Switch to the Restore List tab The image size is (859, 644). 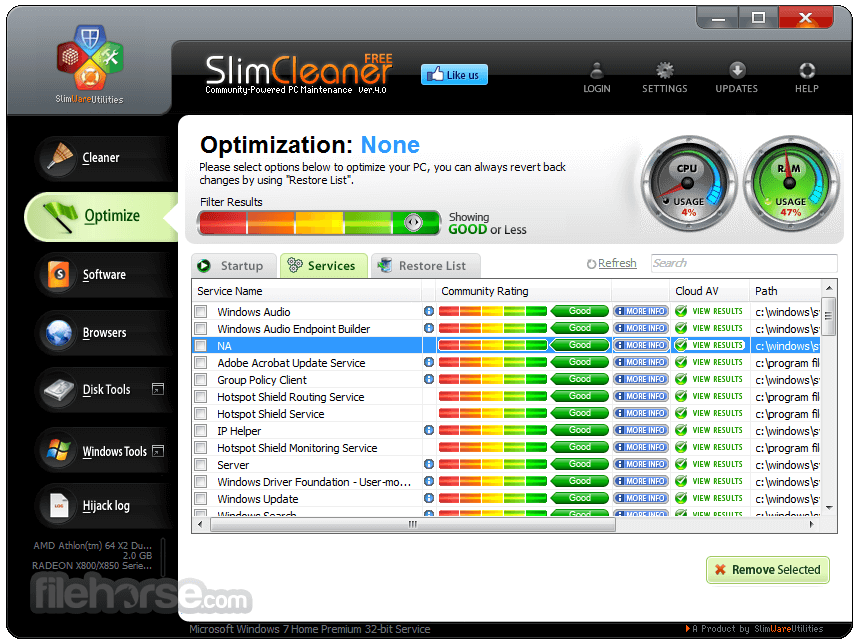pyautogui.click(x=426, y=266)
